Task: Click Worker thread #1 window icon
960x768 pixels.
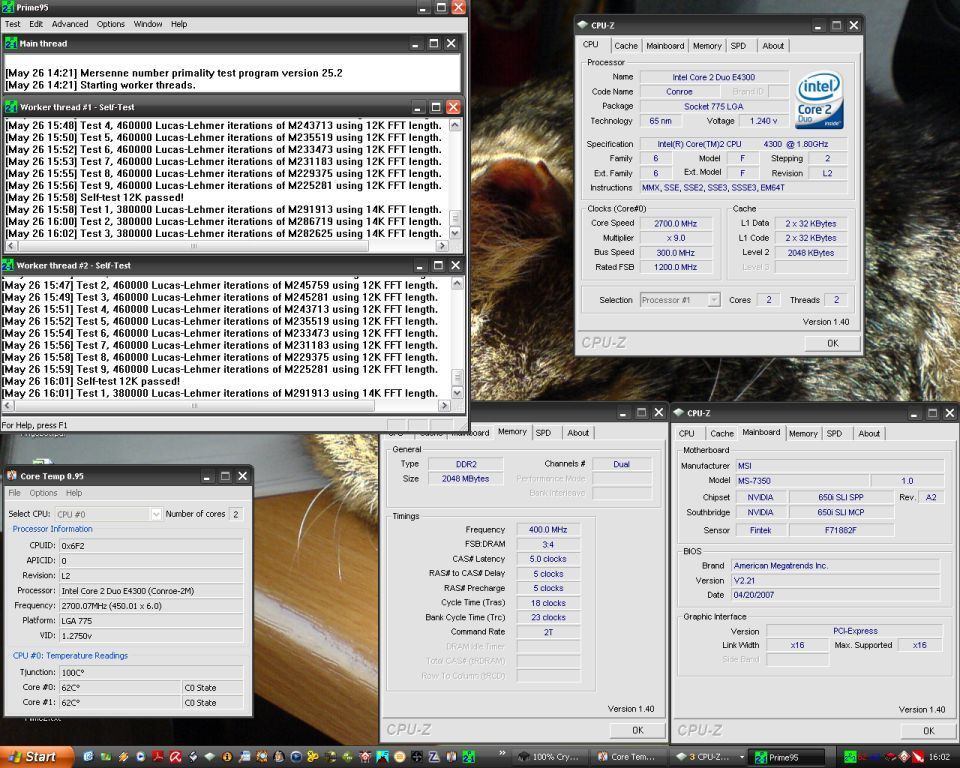Action: click(x=11, y=107)
